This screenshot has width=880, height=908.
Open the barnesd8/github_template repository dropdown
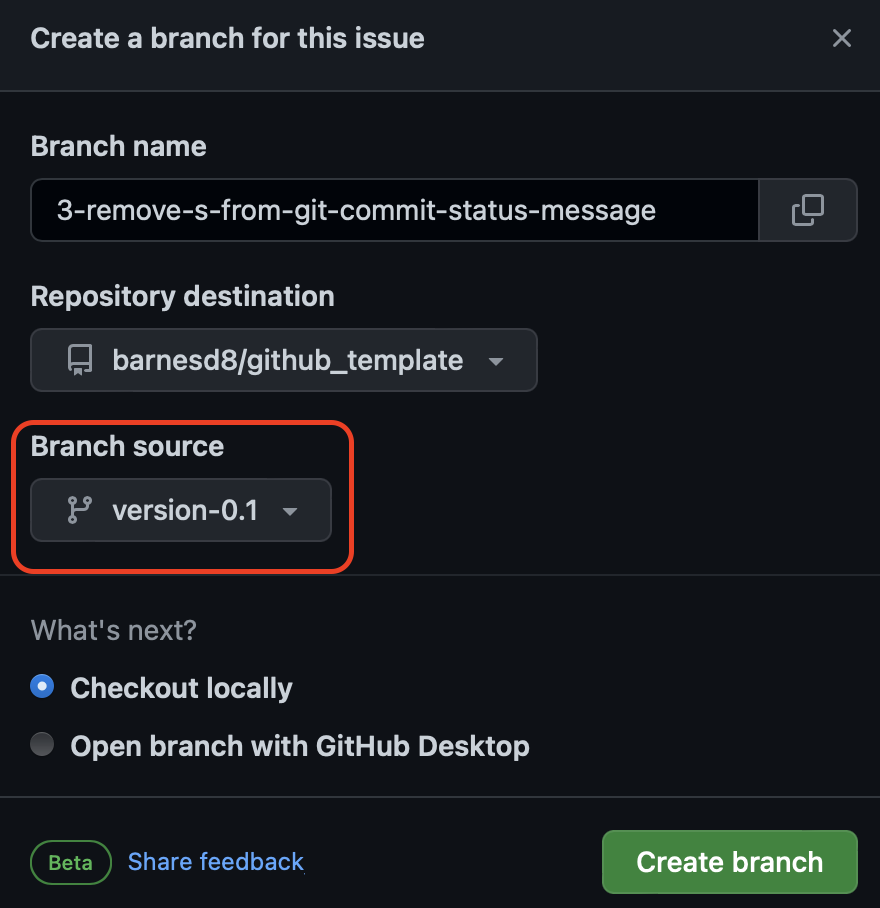point(284,360)
